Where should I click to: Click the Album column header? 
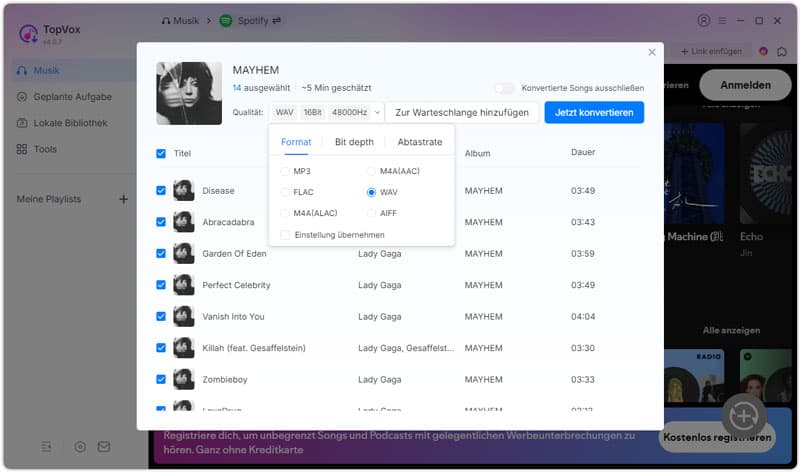(x=477, y=153)
